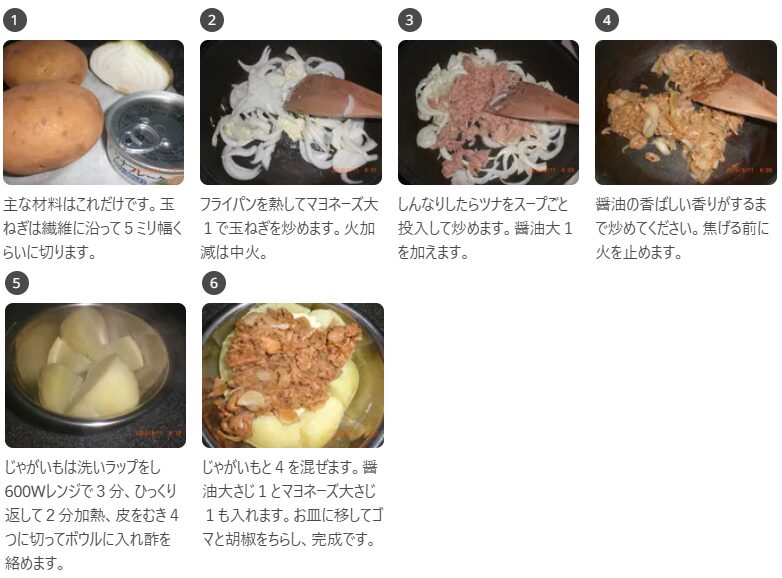The width and height of the screenshot is (782, 578).
Task: Click step 4 text about soy sauce aroma
Action: 682,228
